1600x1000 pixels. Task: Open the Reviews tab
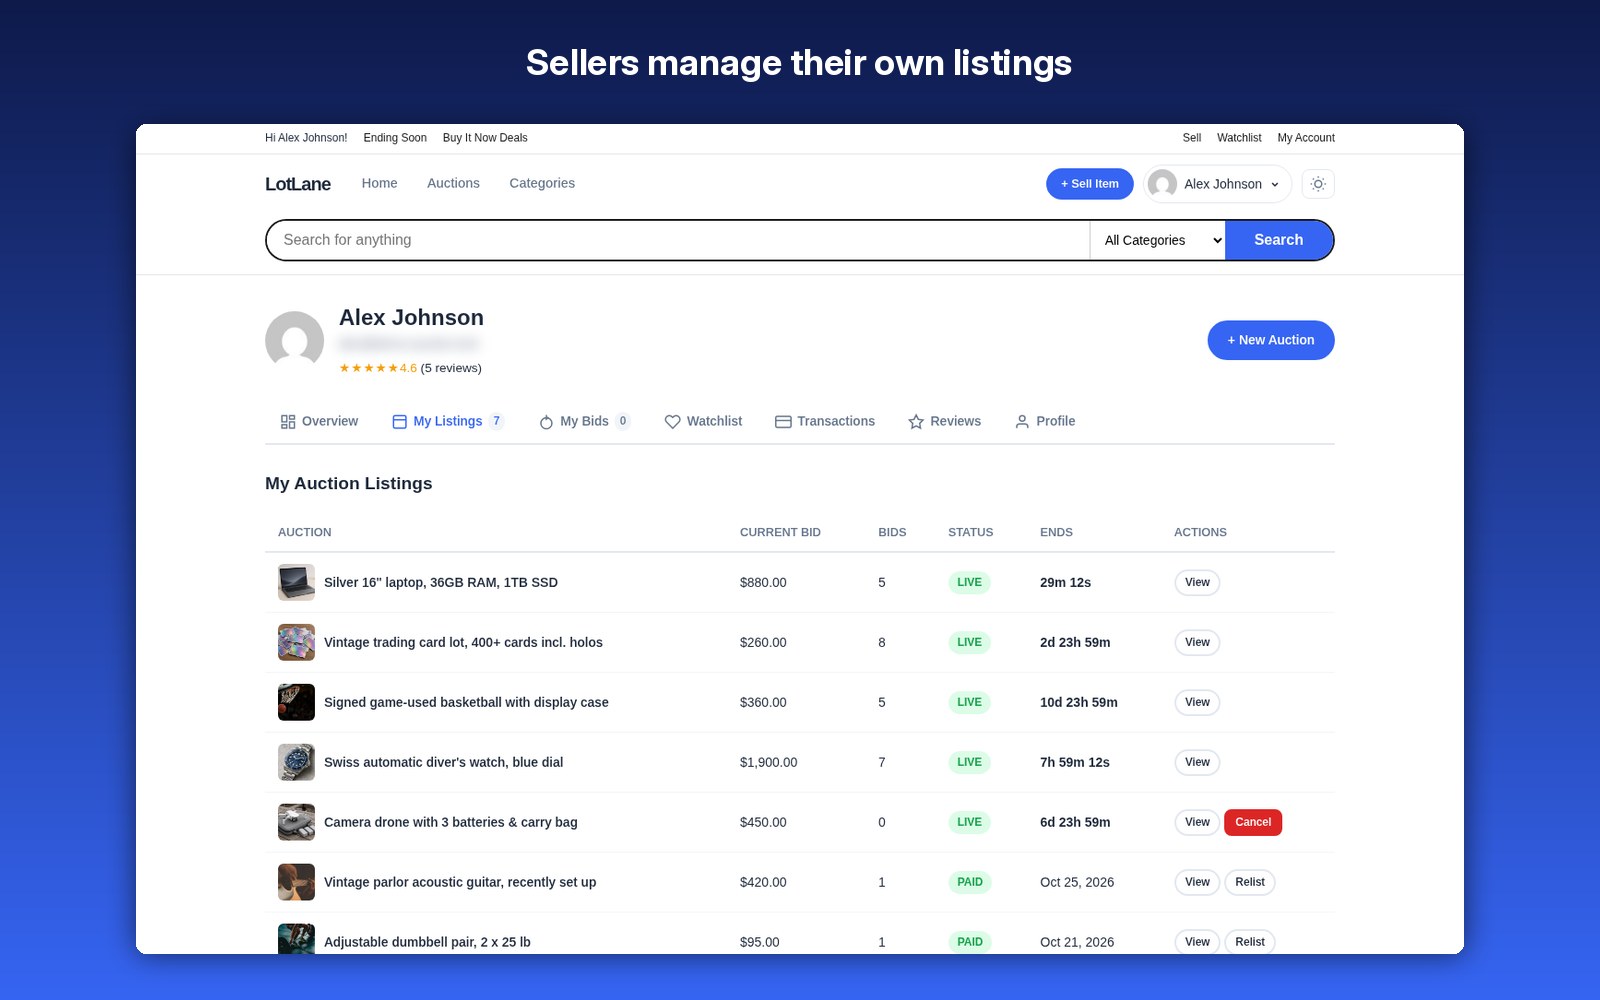pyautogui.click(x=944, y=421)
